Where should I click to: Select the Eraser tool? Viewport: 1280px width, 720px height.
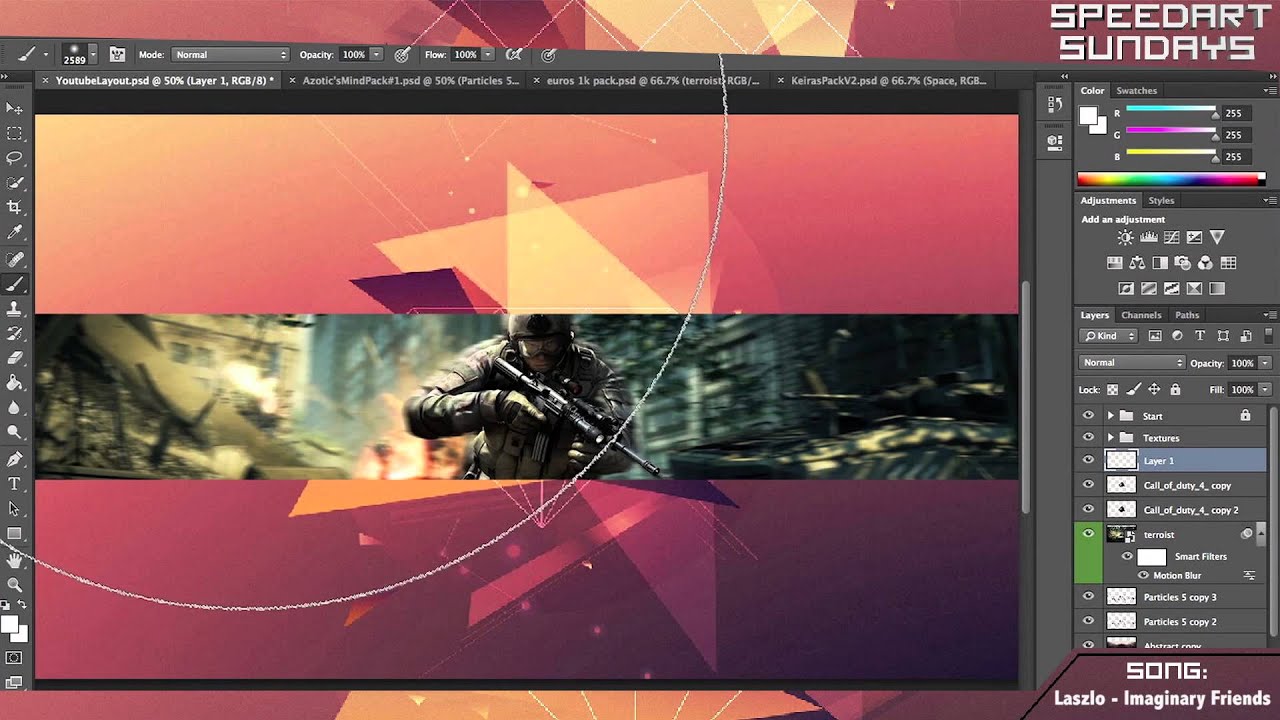[x=14, y=358]
